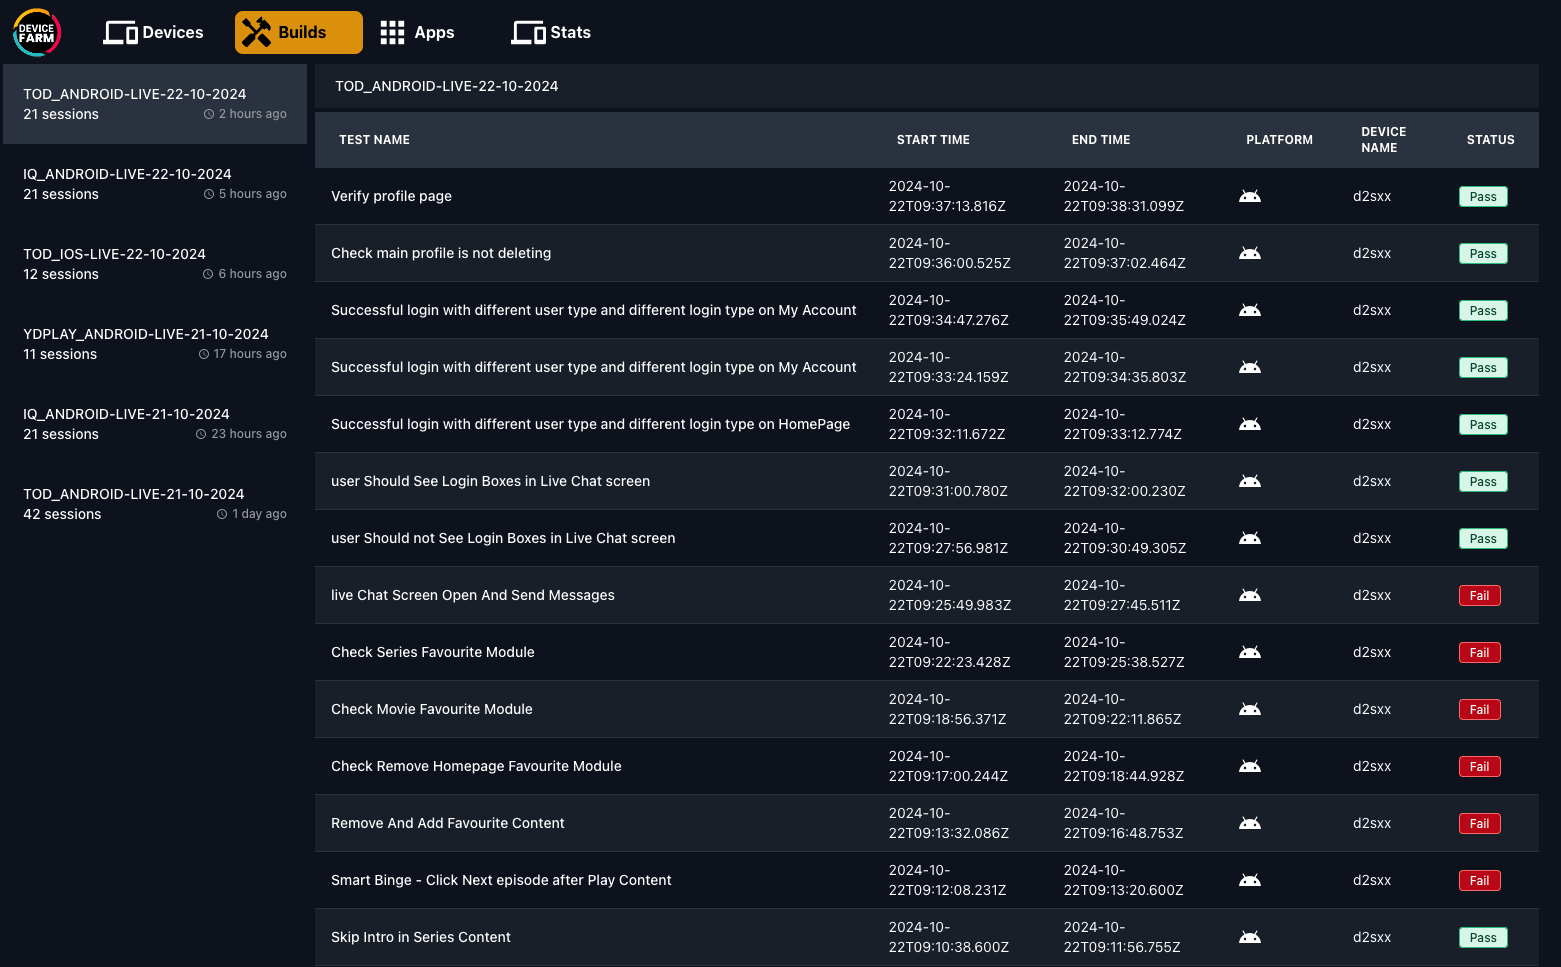Click Android icon in Remove And Add Favourite row
Viewport: 1561px width, 967px height.
pos(1250,823)
